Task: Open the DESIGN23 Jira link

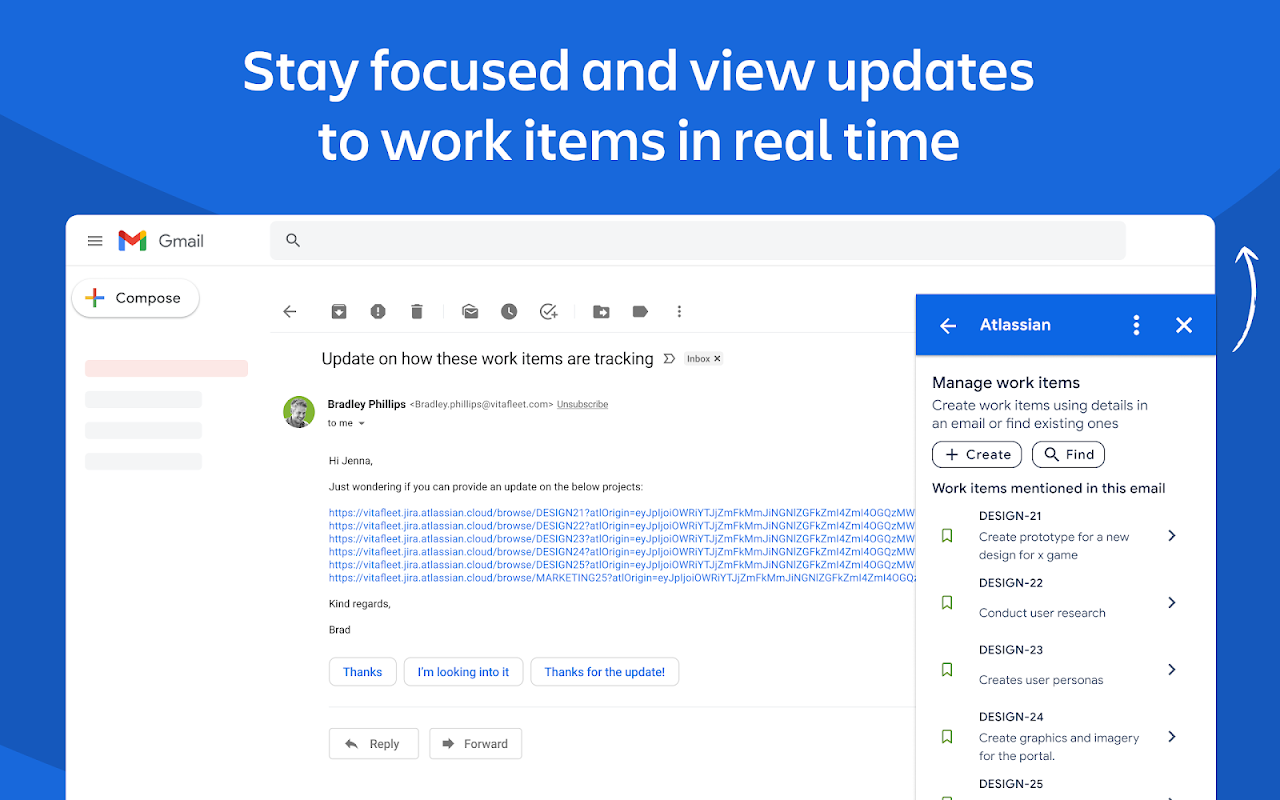Action: click(x=622, y=539)
